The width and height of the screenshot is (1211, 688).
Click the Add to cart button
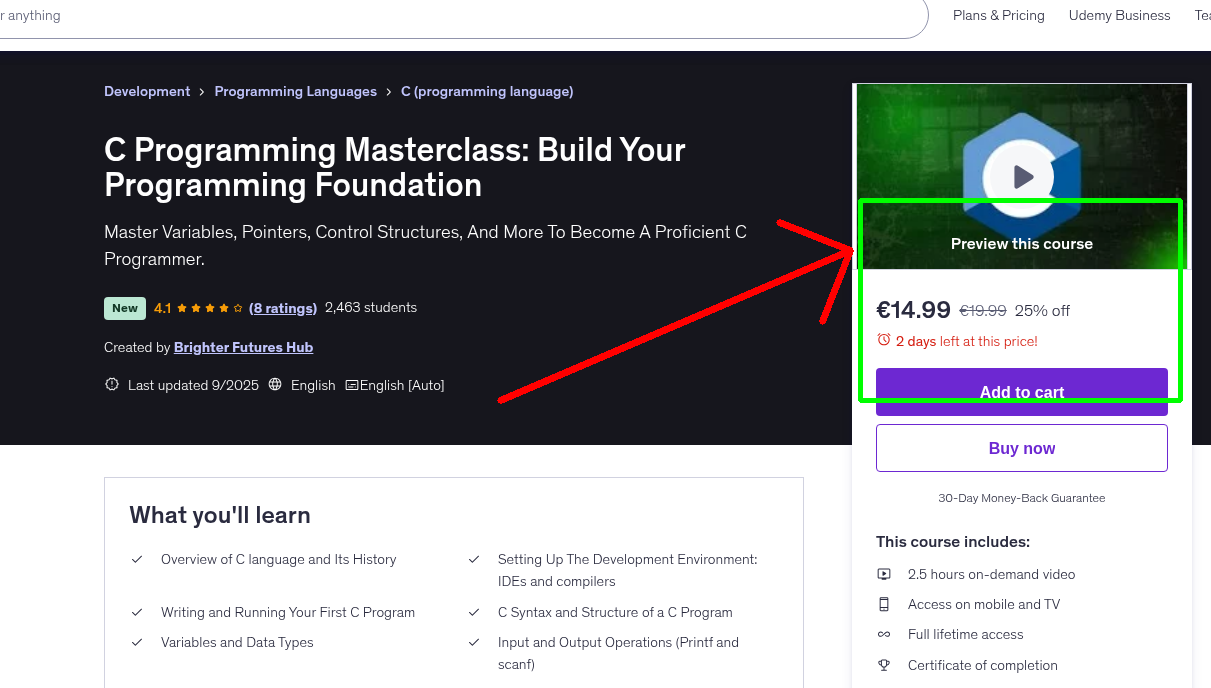pos(1021,392)
